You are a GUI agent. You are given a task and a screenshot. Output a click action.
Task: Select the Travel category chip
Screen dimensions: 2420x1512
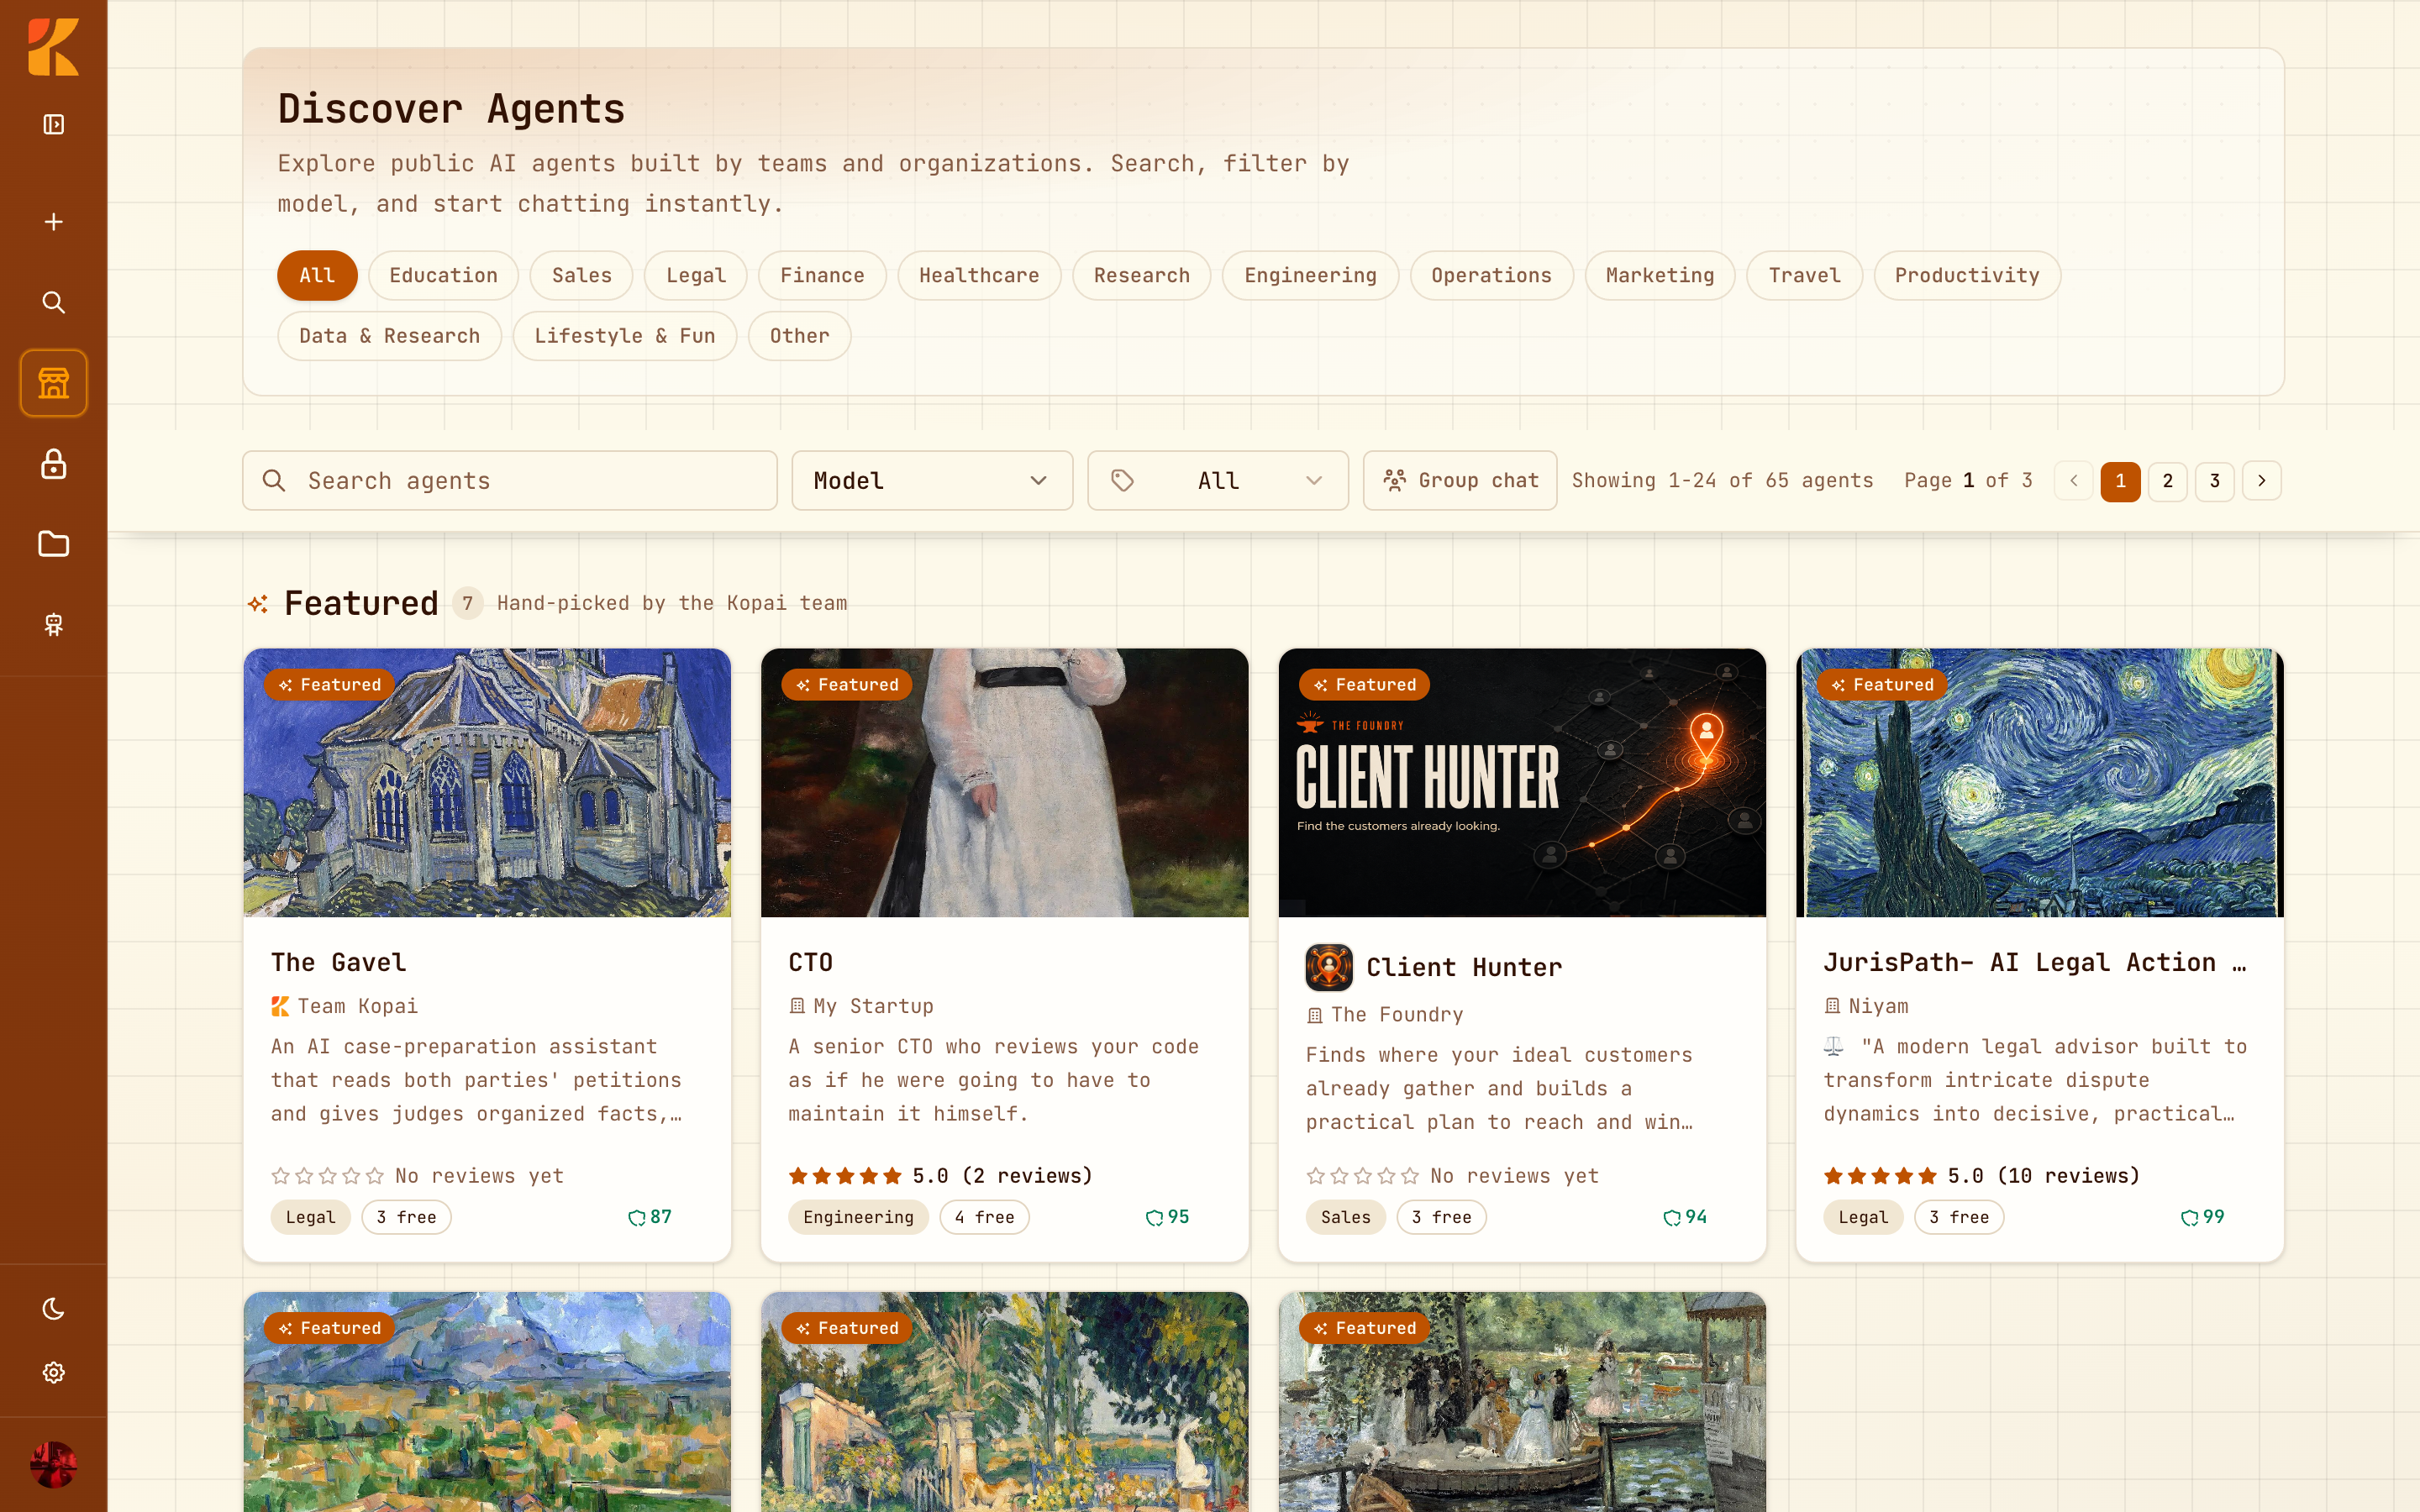pos(1804,276)
